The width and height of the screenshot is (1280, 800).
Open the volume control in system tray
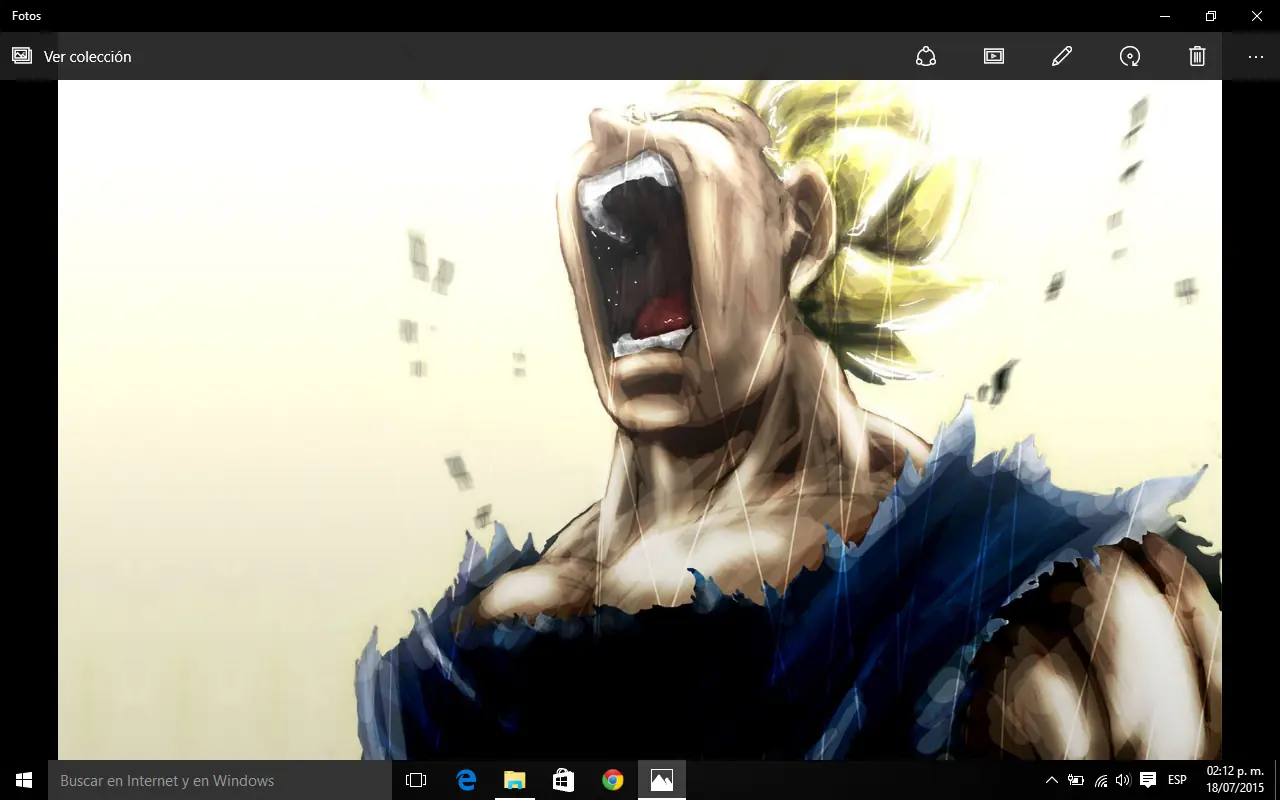coord(1123,780)
